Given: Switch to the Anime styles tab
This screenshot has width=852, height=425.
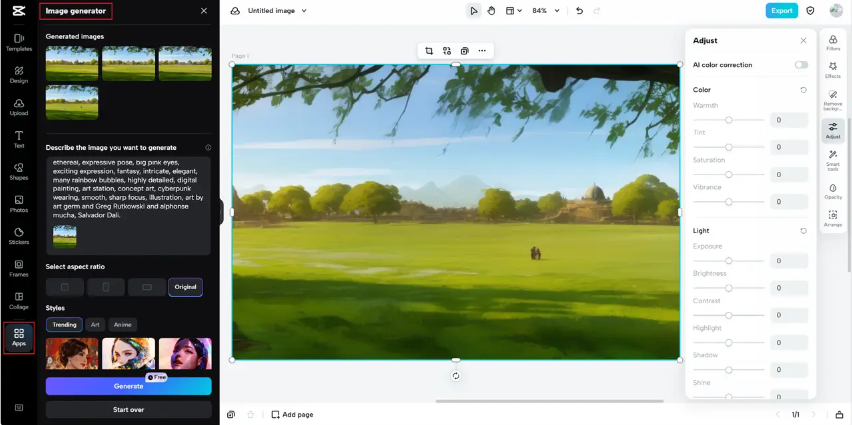Looking at the screenshot, I should pos(123,325).
